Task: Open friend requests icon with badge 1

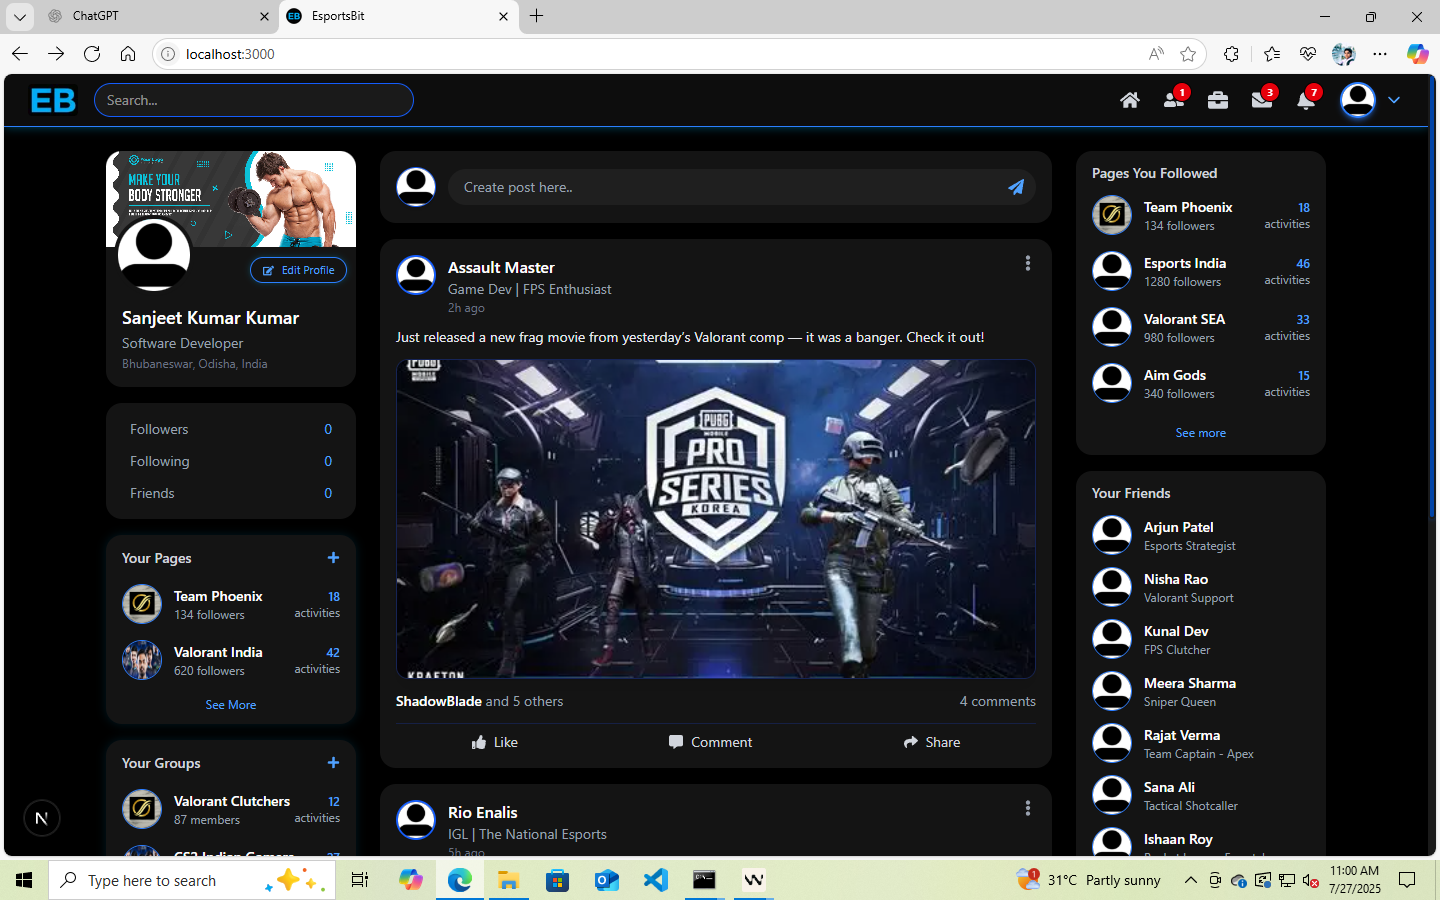Action: 1174,100
